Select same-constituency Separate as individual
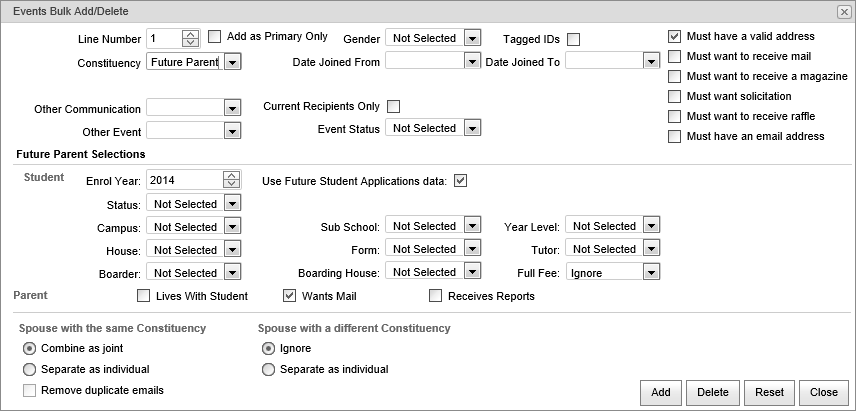Image resolution: width=856 pixels, height=411 pixels. 30,370
